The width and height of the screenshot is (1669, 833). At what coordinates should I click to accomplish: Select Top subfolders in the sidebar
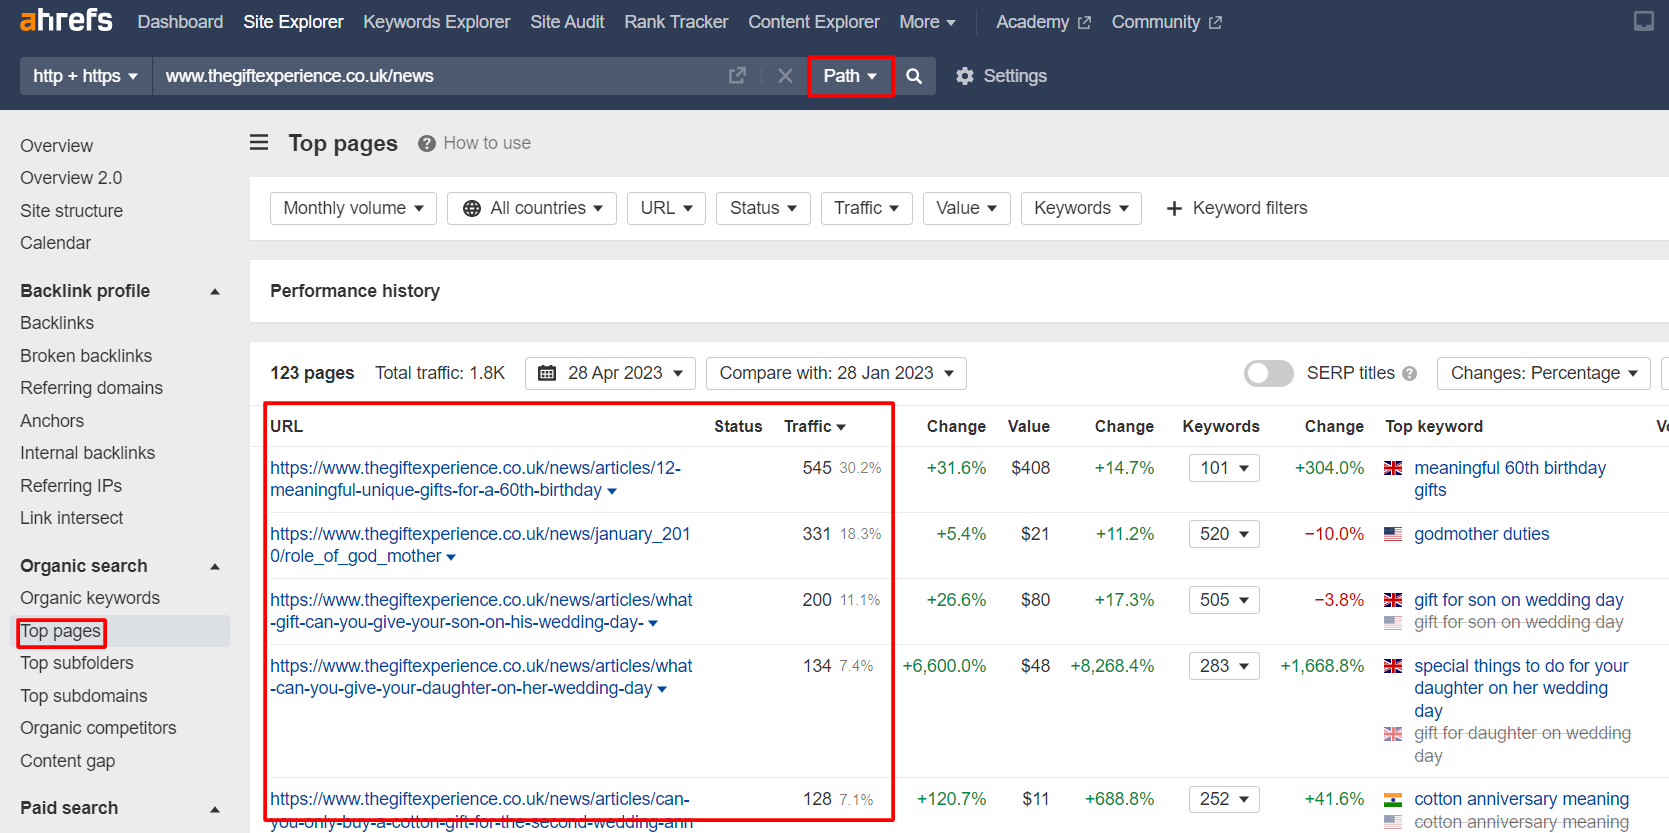77,663
